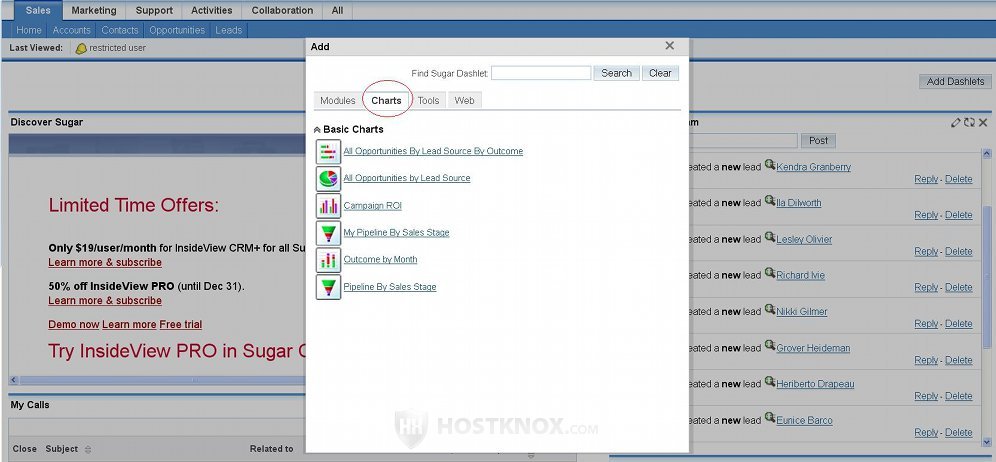996x462 pixels.
Task: Open All Opportunities By Lead Source By Outcome link
Action: click(x=433, y=151)
